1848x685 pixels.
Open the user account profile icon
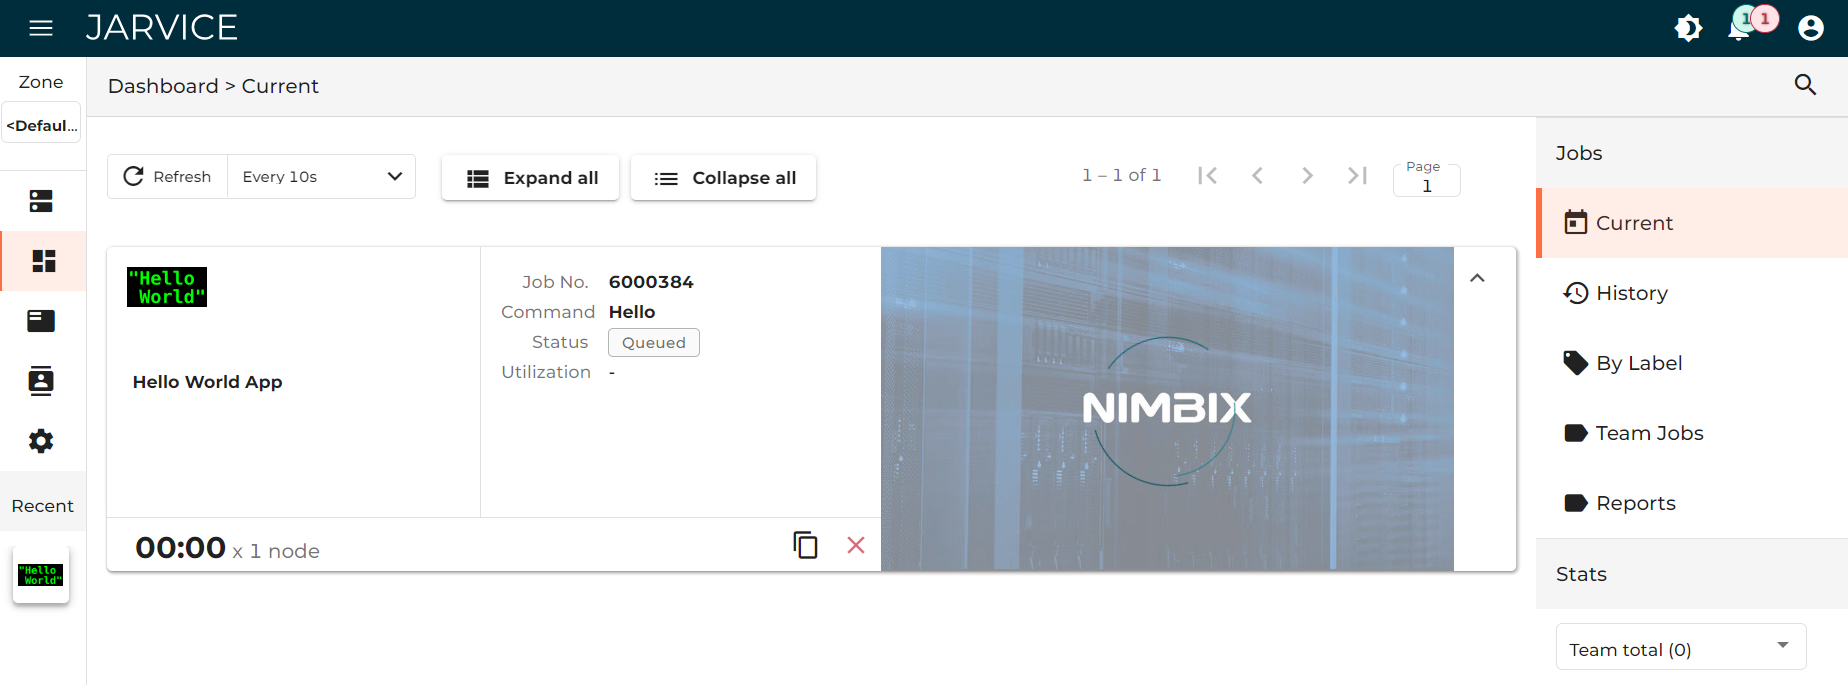coord(1811,28)
